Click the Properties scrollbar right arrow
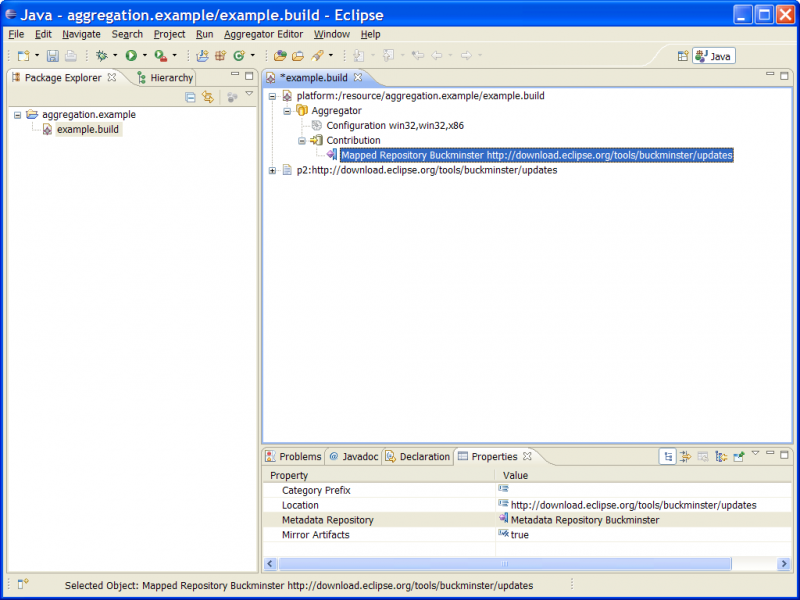The height and width of the screenshot is (600, 800). pyautogui.click(x=784, y=564)
